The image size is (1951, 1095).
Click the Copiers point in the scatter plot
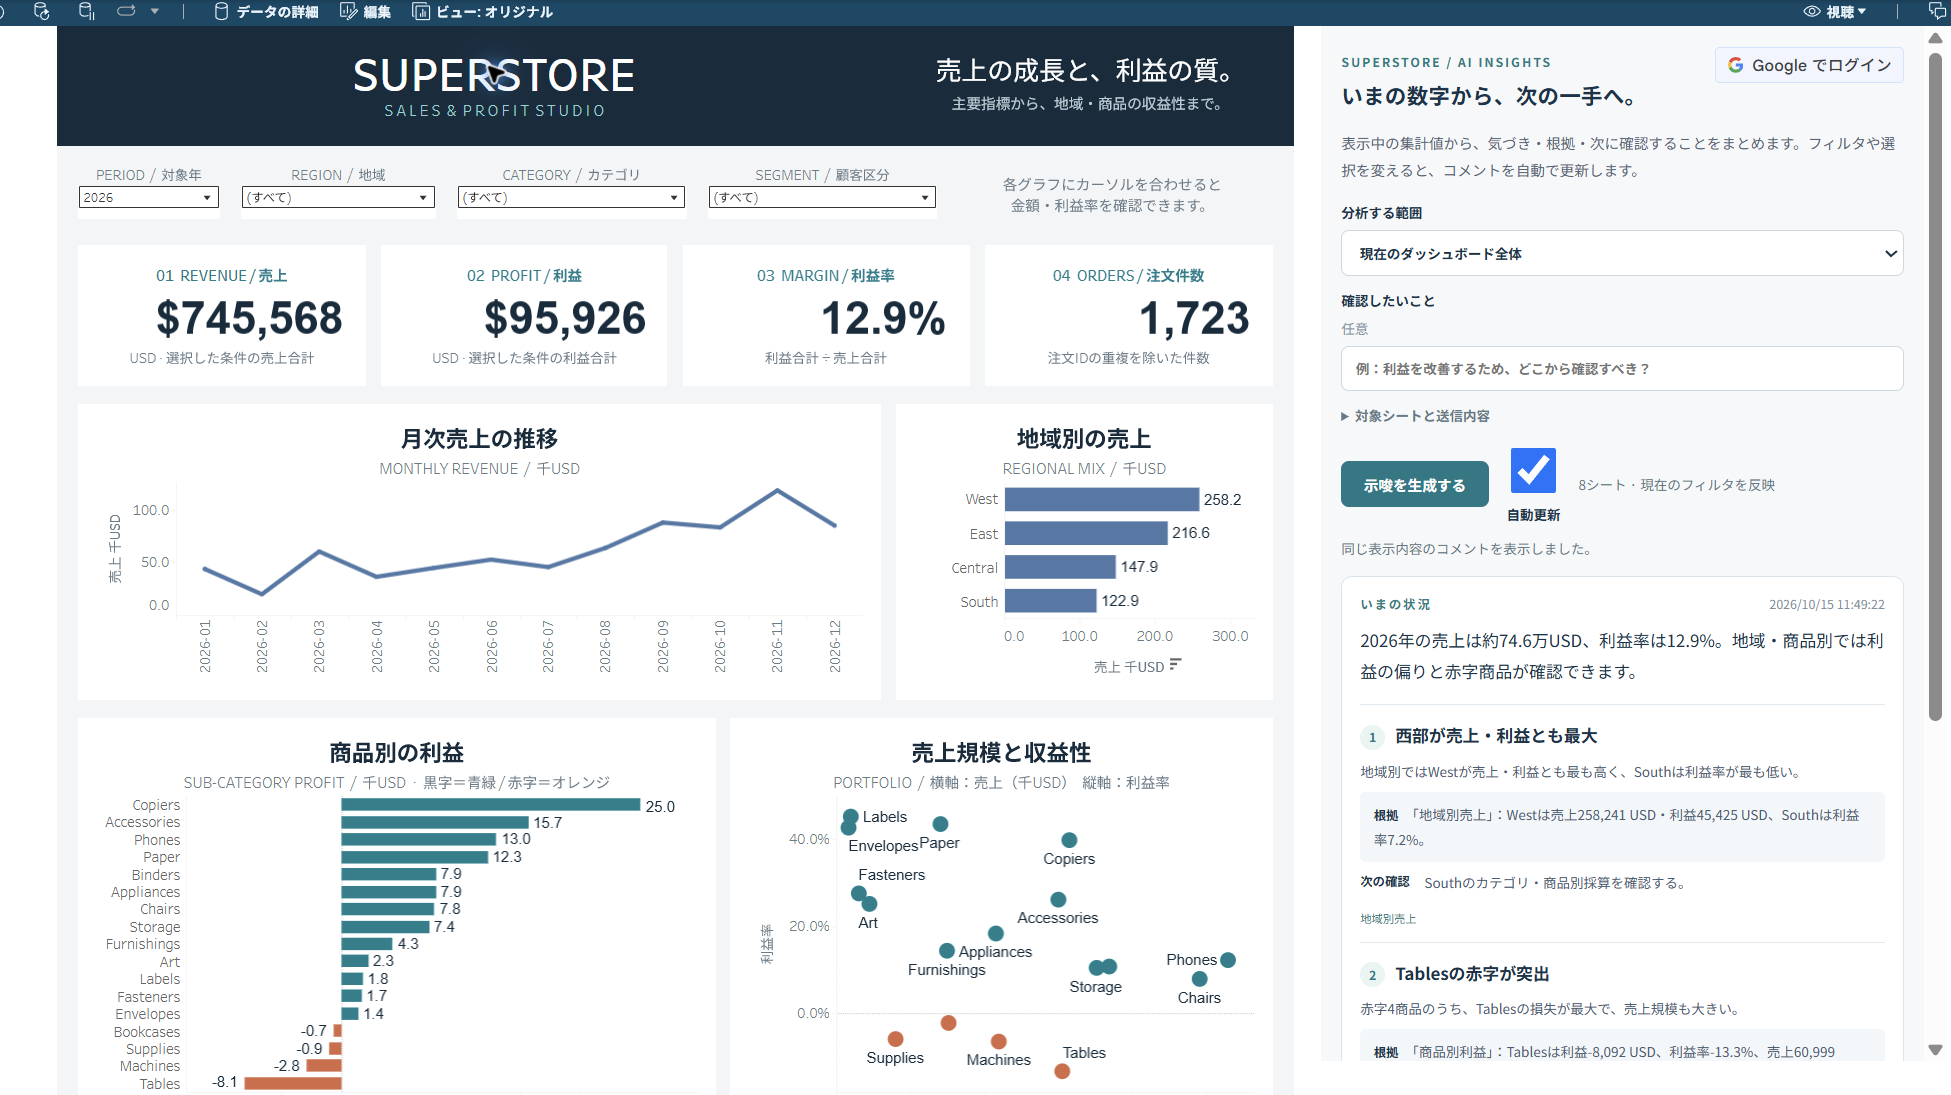click(x=1069, y=840)
